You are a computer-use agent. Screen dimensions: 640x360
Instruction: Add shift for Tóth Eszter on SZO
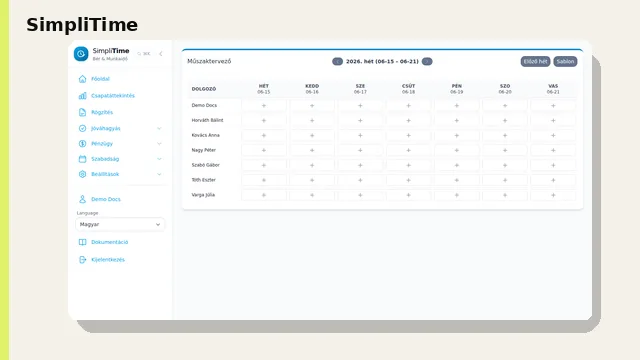pos(505,180)
